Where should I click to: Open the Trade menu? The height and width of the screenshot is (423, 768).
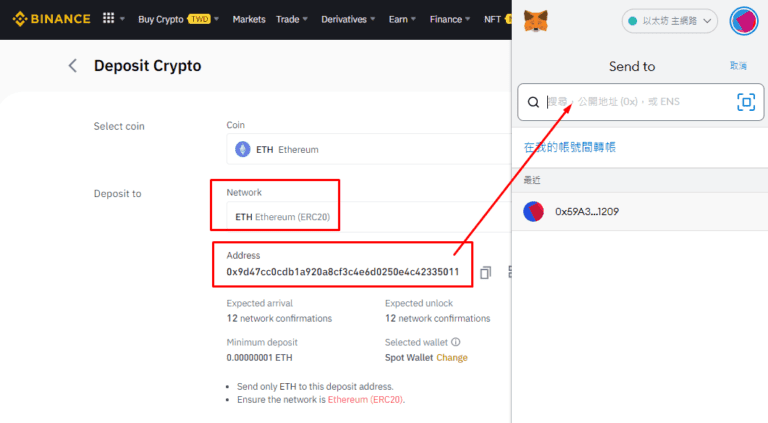292,19
